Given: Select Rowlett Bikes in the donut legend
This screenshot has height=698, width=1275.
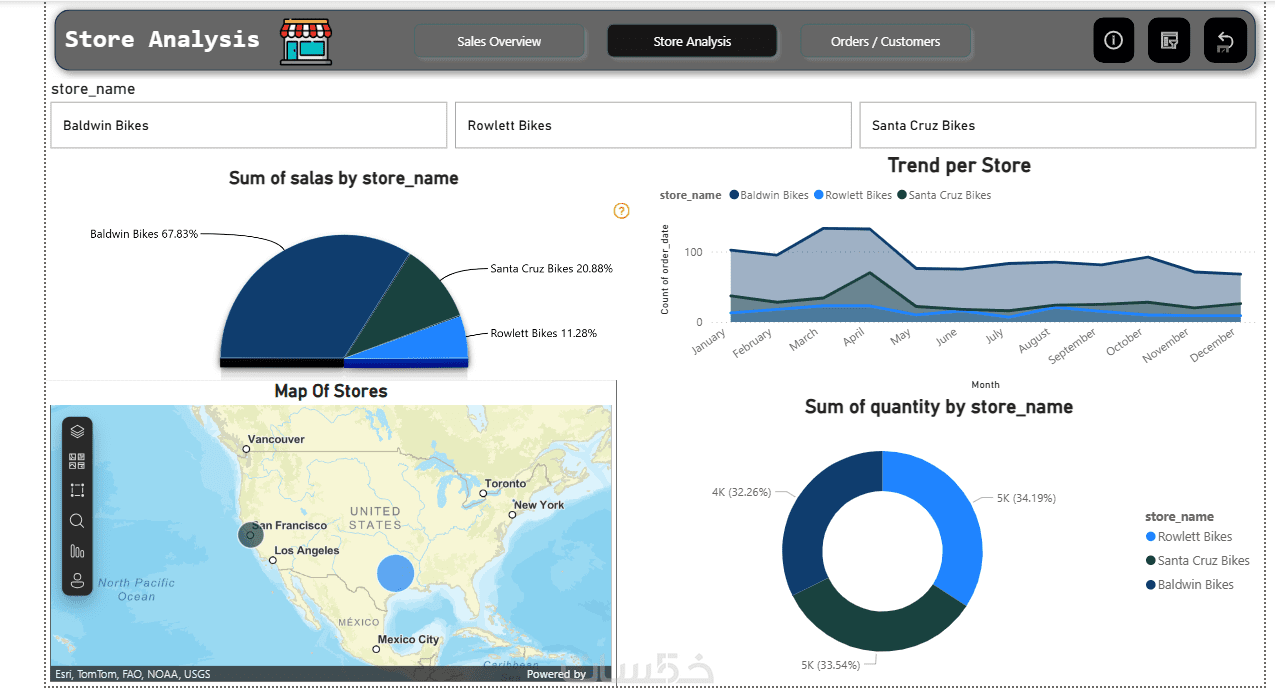Looking at the screenshot, I should (x=1189, y=537).
